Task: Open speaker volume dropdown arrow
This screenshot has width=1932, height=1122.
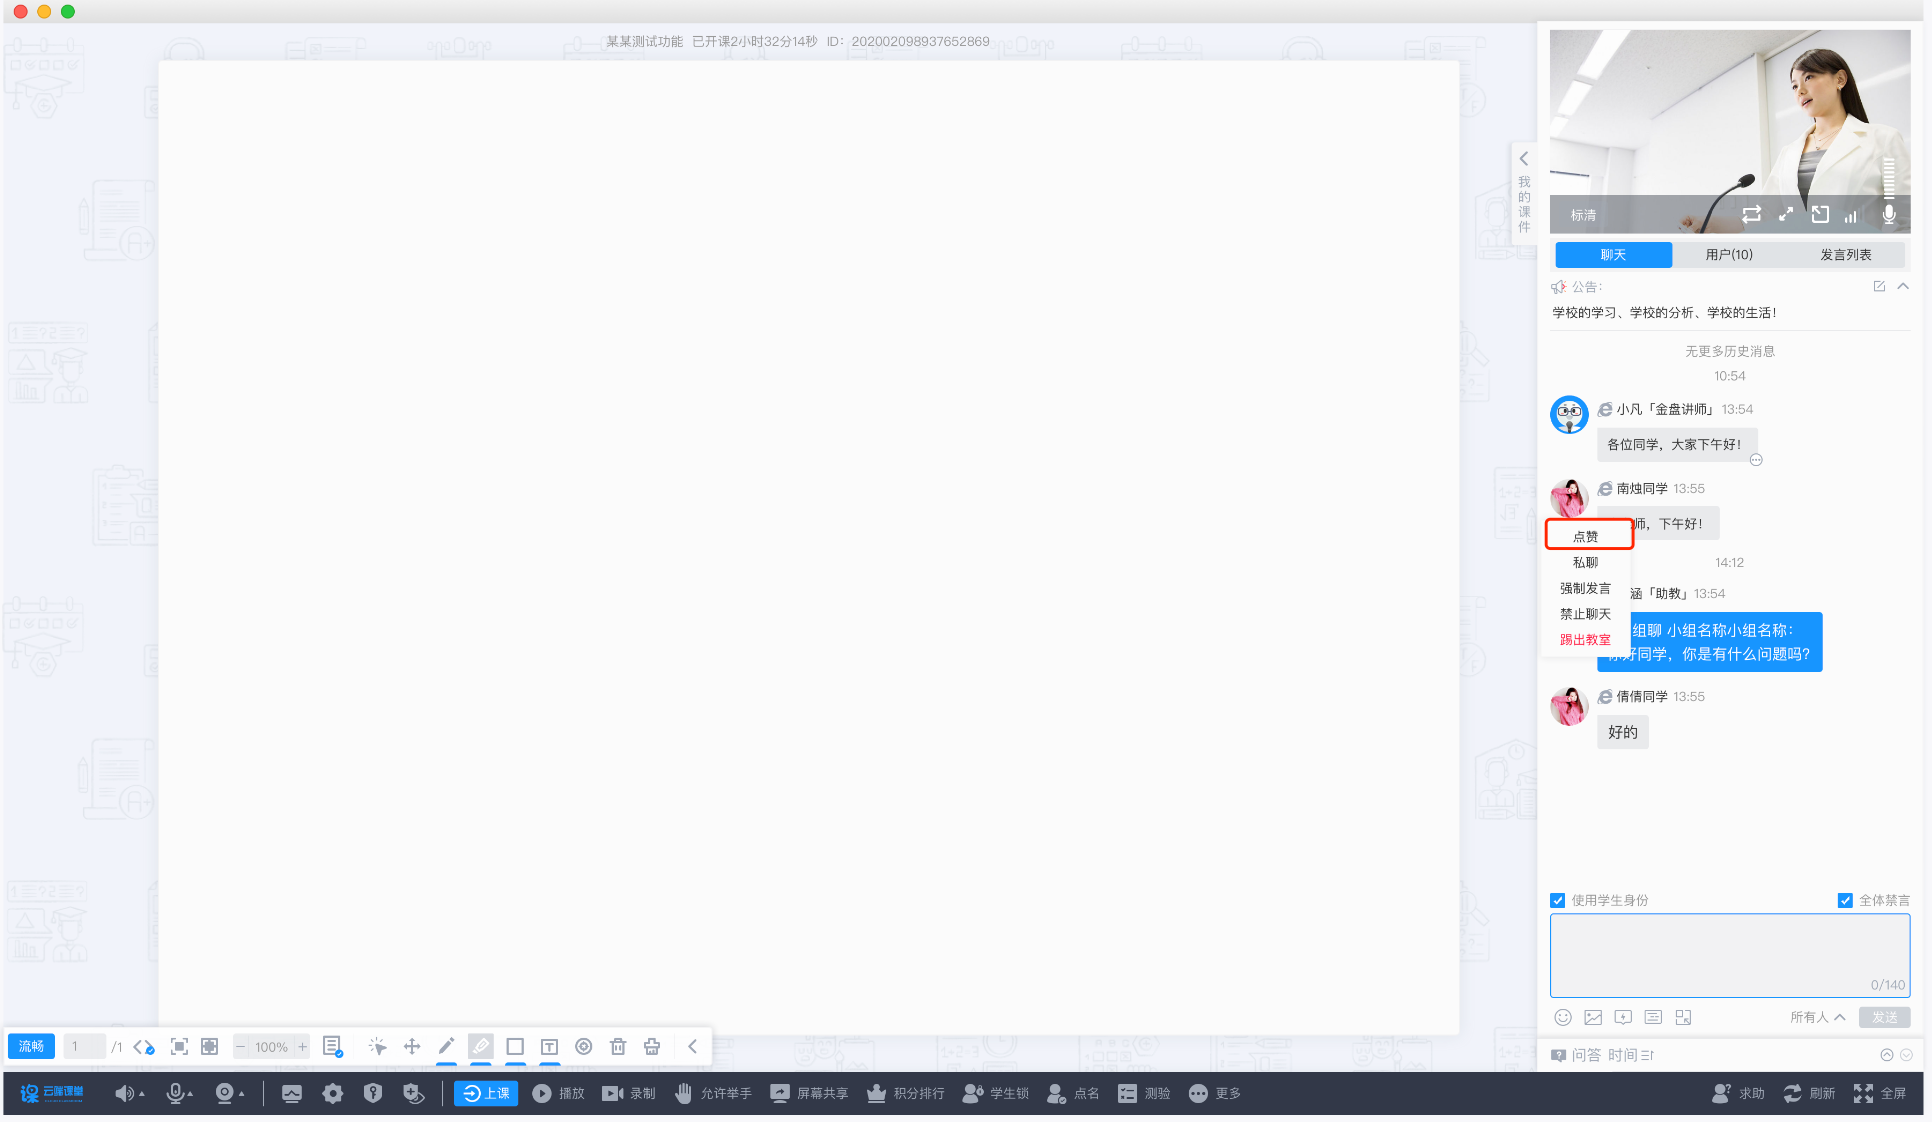Action: (142, 1094)
